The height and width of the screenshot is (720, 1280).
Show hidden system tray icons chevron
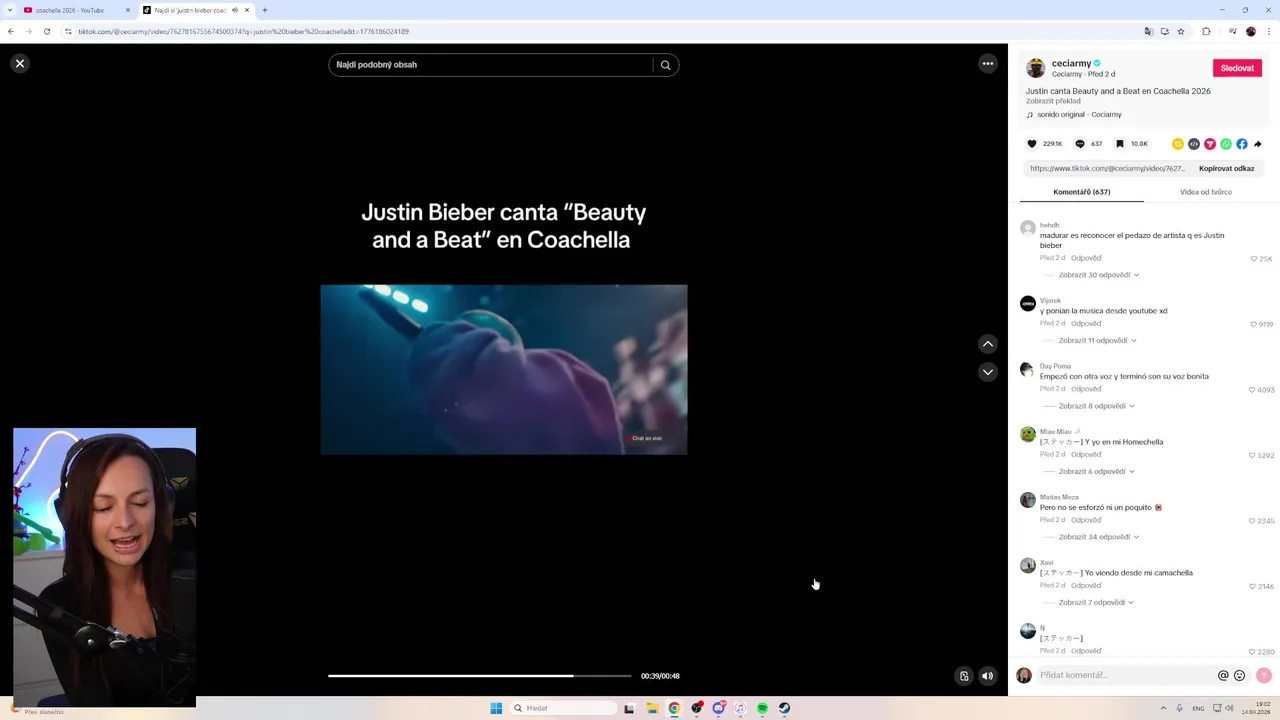[x=1163, y=708]
